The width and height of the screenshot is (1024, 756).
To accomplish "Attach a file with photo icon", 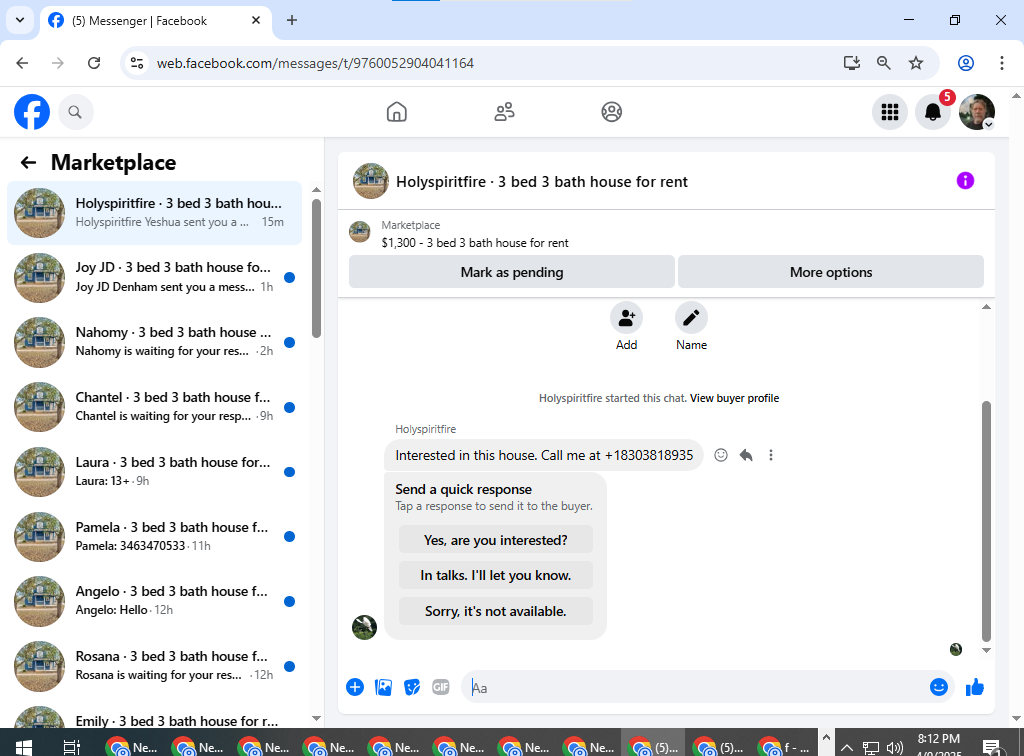I will pos(383,687).
